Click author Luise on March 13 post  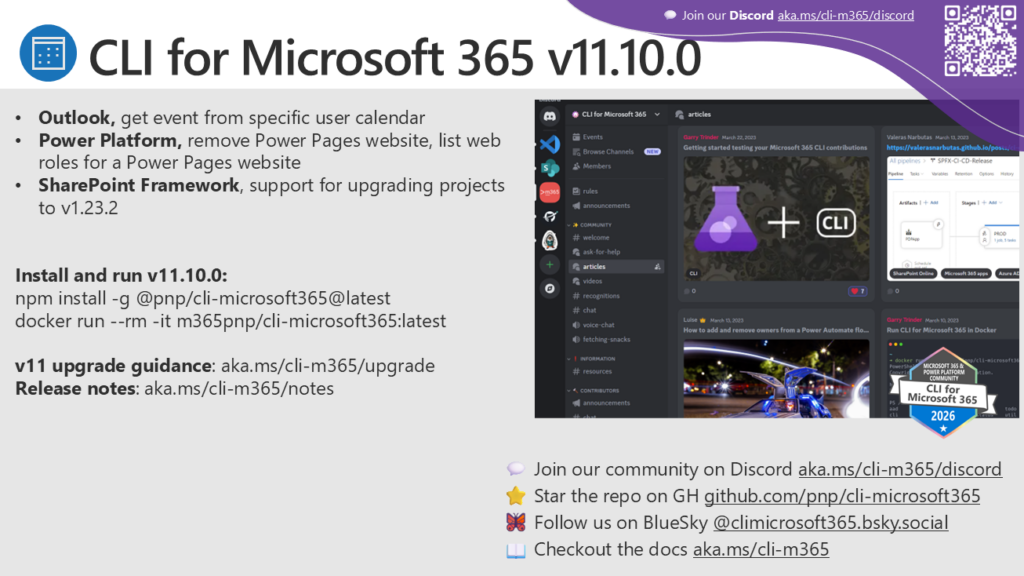pyautogui.click(x=691, y=320)
